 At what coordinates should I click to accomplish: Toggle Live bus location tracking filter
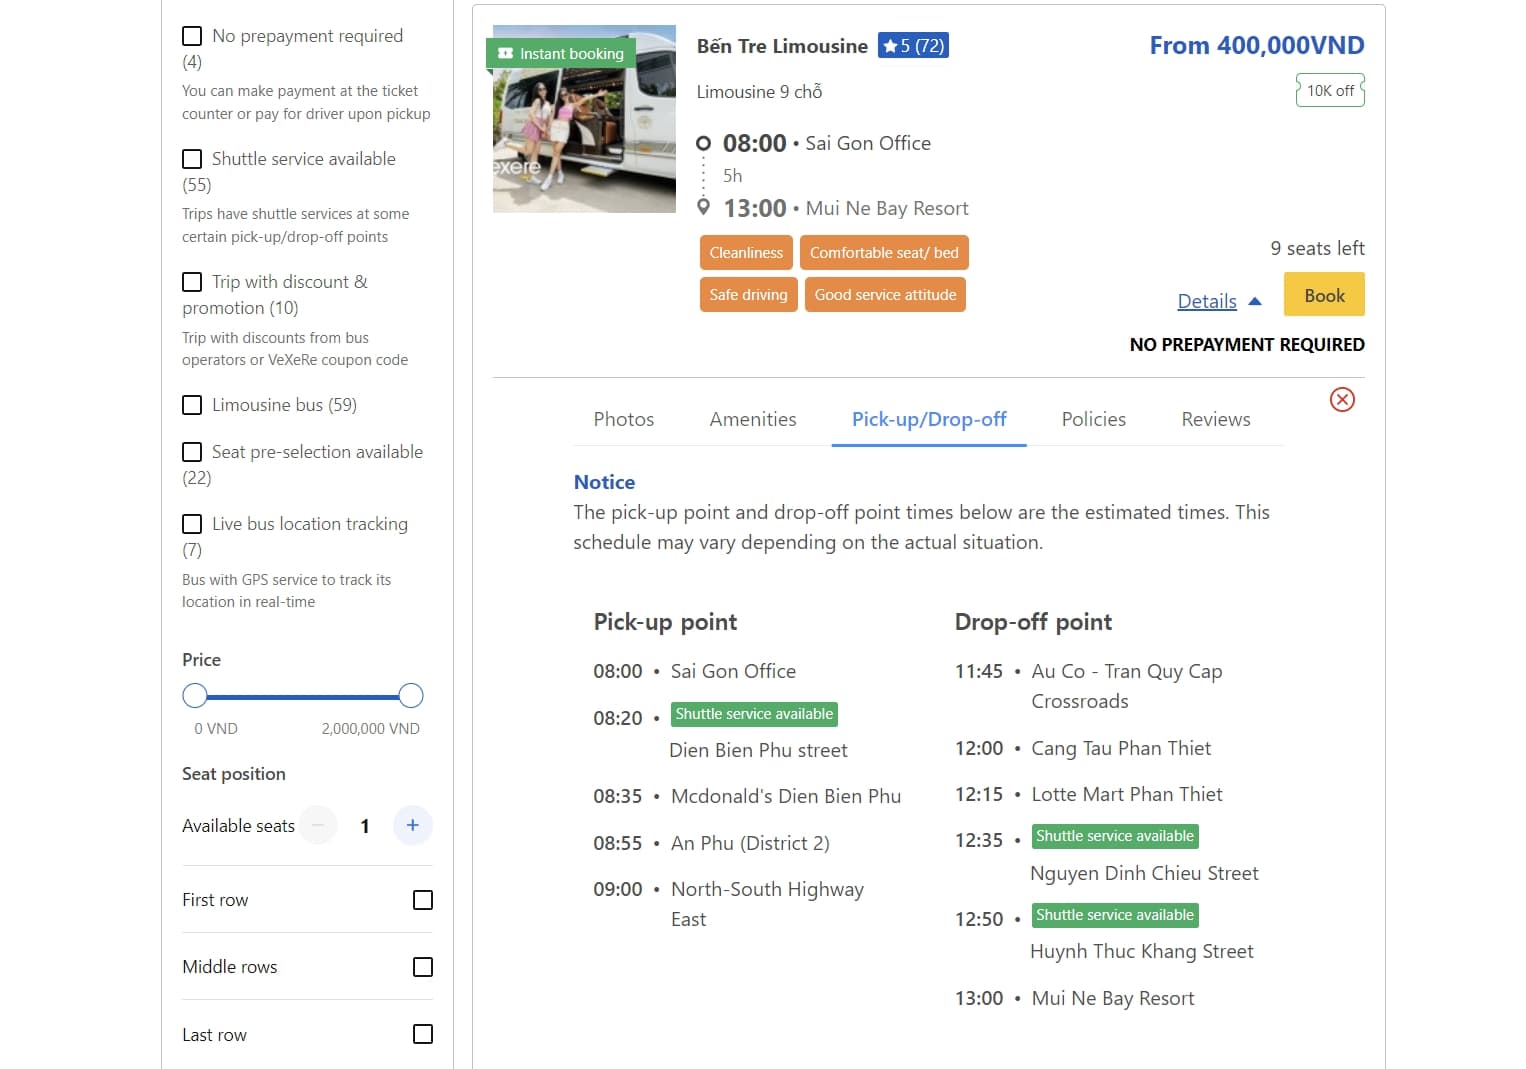click(x=192, y=524)
